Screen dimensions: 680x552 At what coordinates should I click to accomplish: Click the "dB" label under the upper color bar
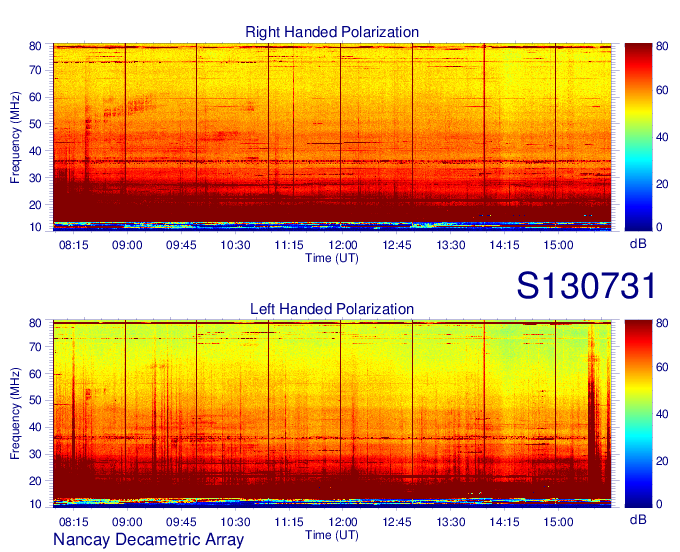pyautogui.click(x=638, y=244)
